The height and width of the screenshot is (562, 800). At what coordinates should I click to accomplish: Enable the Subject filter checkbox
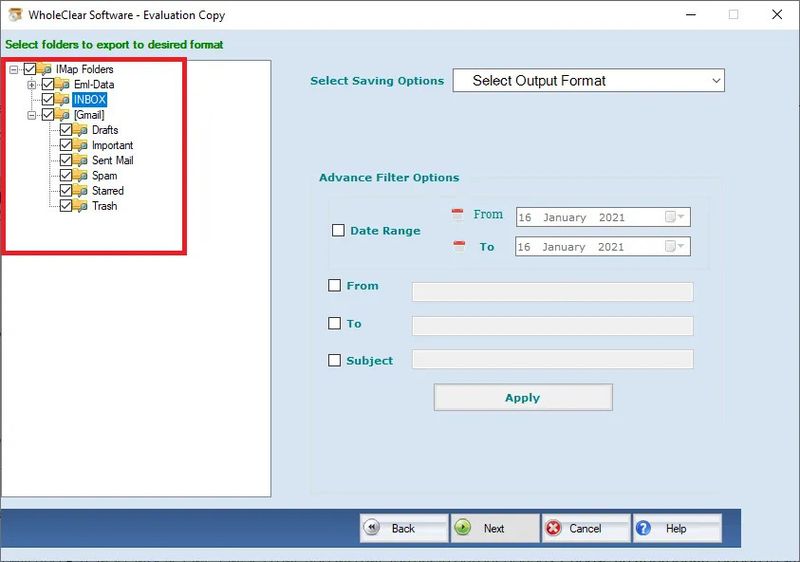334,361
